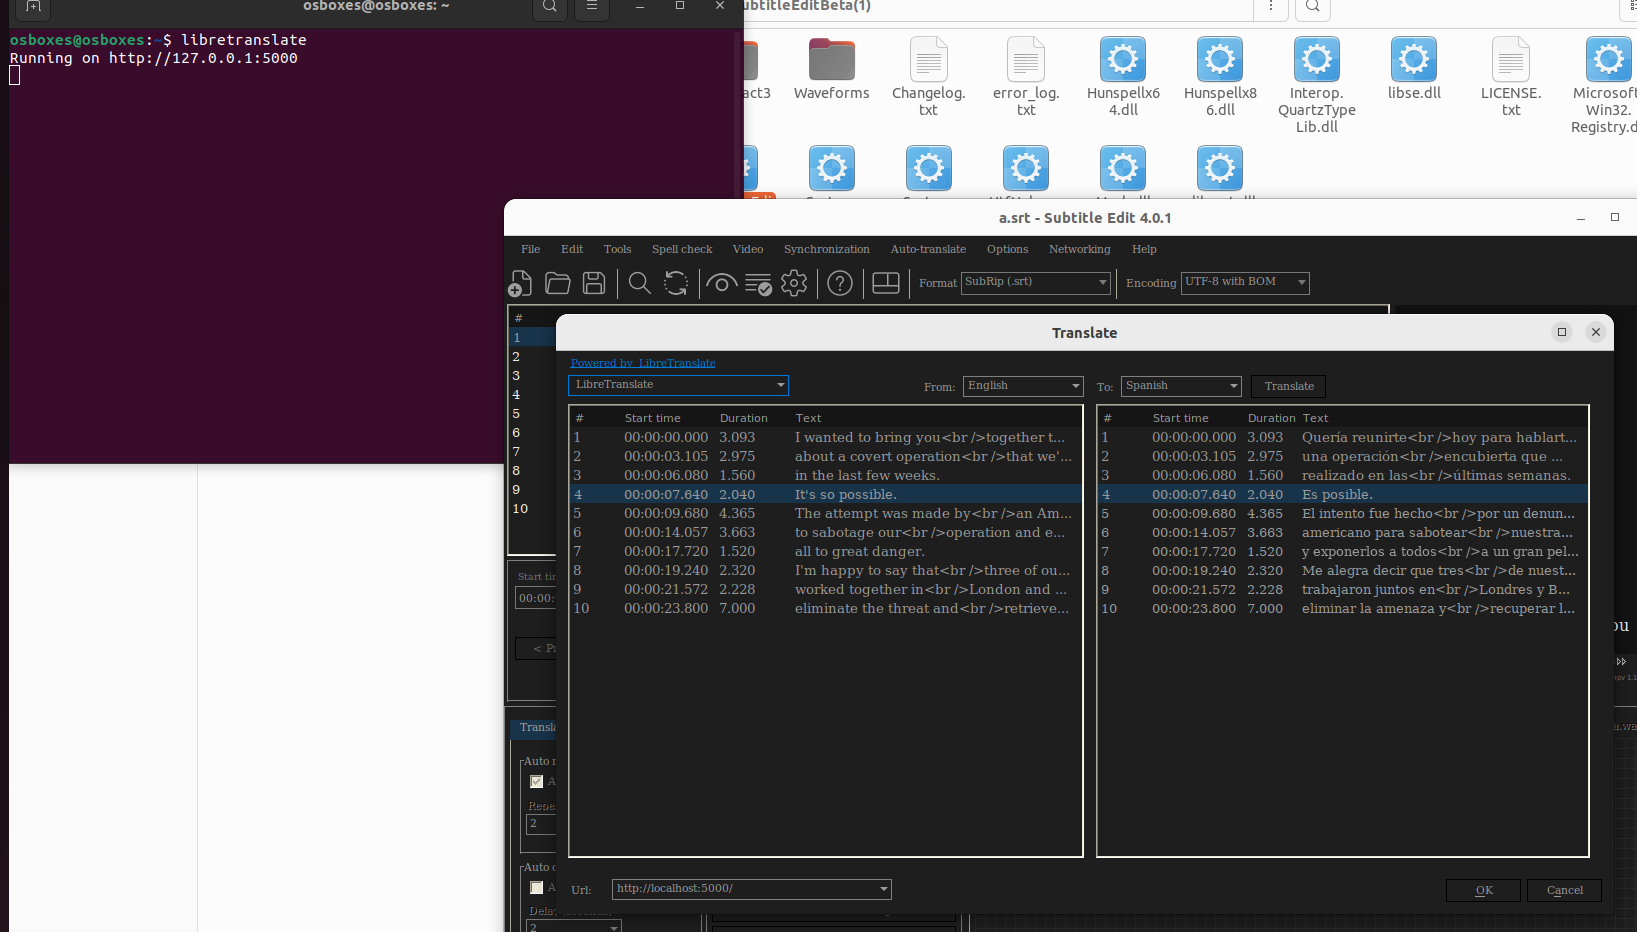Open the Synchronization menu
The width and height of the screenshot is (1637, 932).
827,249
